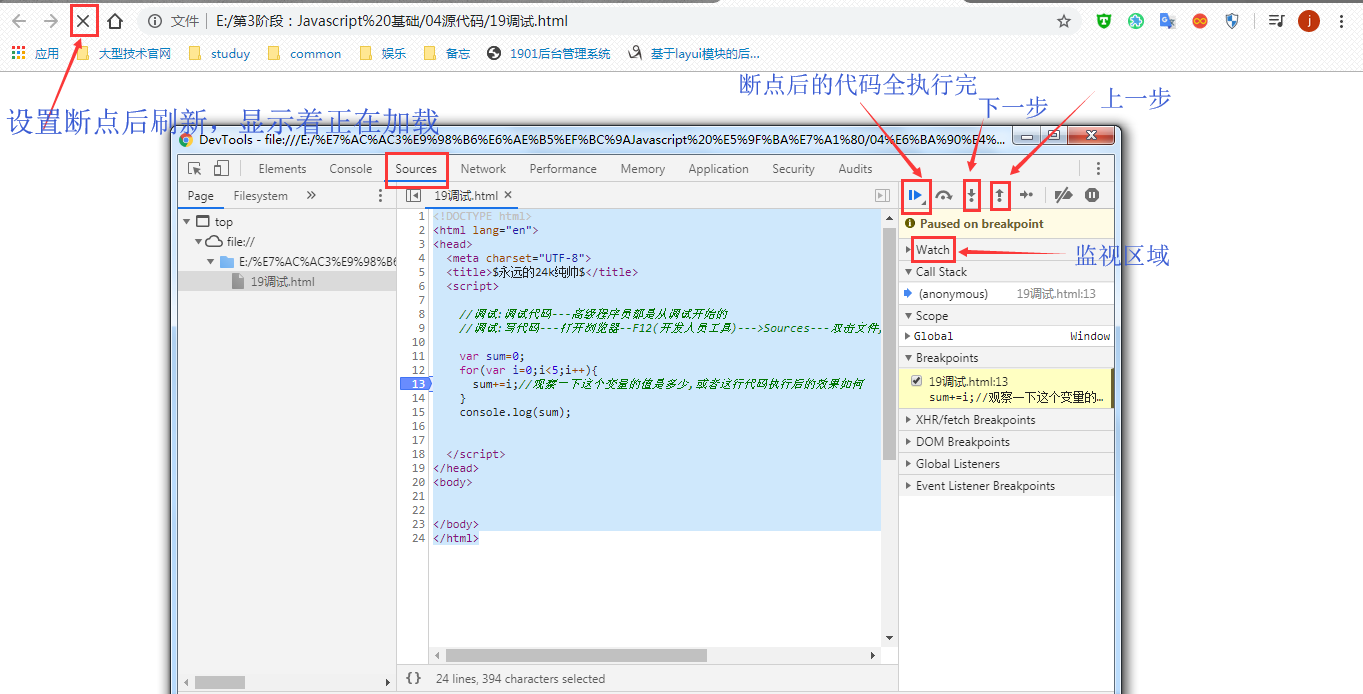
Task: Go to browser home page
Action: pos(115,21)
